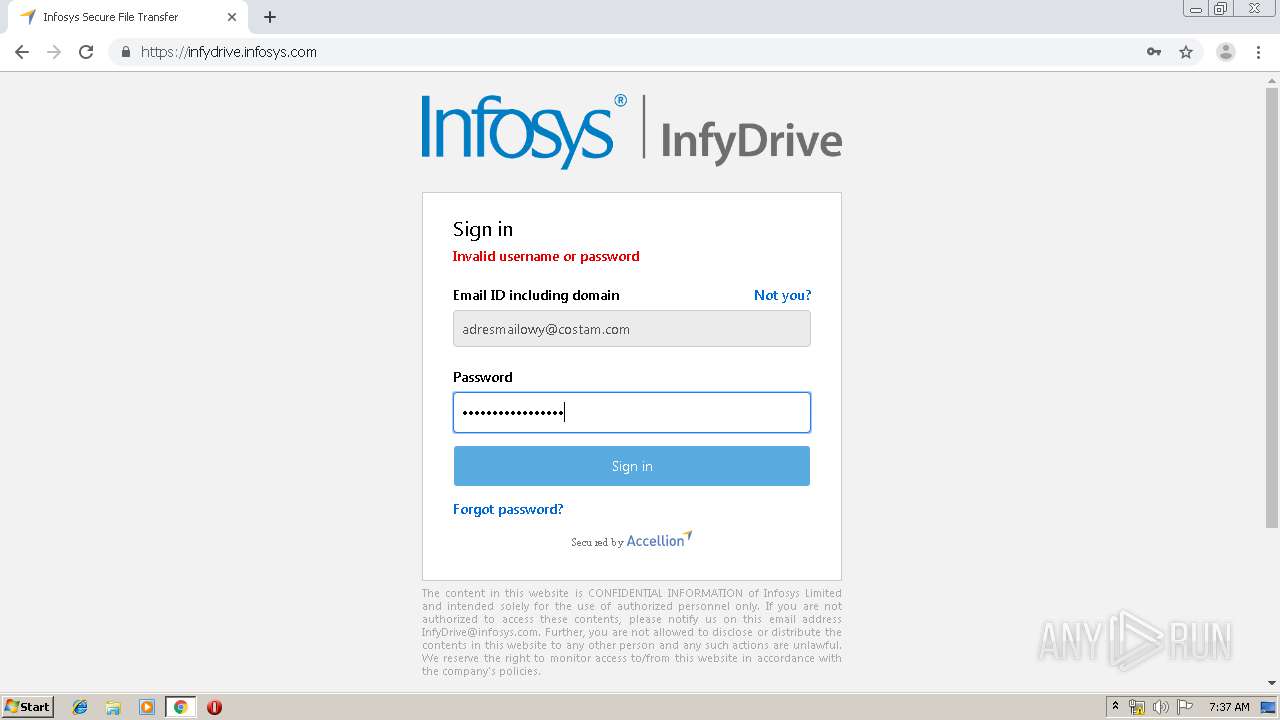Screen dimensions: 1280x720
Task: Minimize the Chrome window
Action: click(x=1195, y=9)
